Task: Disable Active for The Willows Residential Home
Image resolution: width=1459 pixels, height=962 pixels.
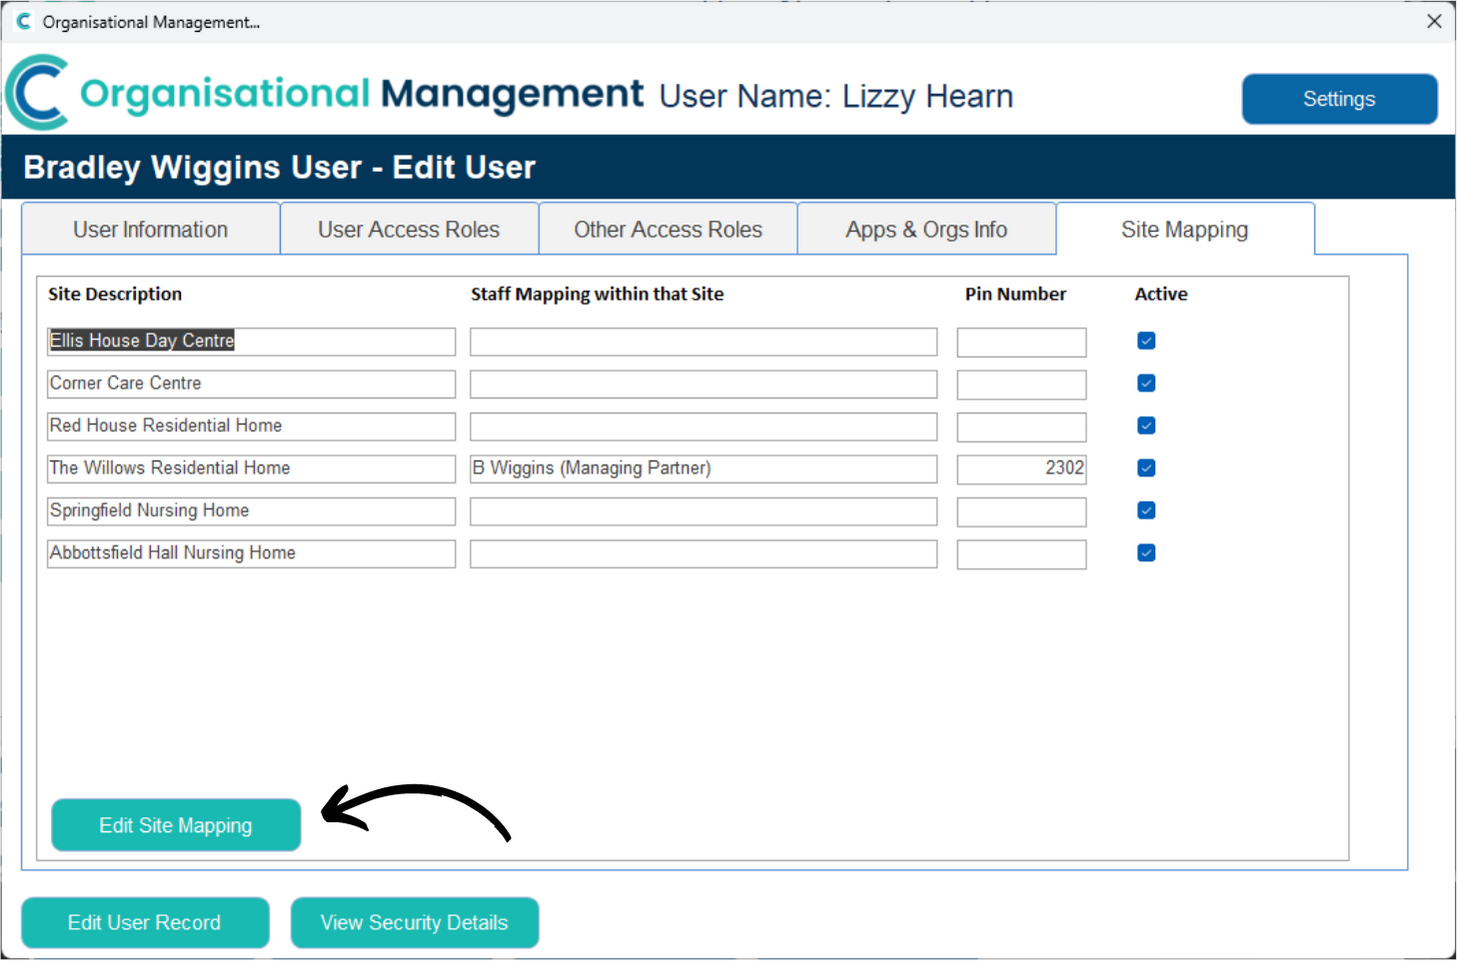Action: 1145,467
